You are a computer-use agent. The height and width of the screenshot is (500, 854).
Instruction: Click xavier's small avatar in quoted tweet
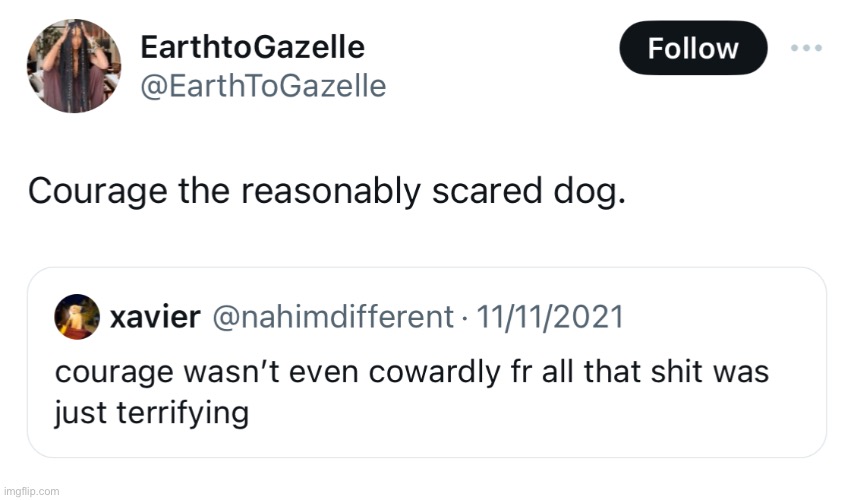pyautogui.click(x=76, y=318)
